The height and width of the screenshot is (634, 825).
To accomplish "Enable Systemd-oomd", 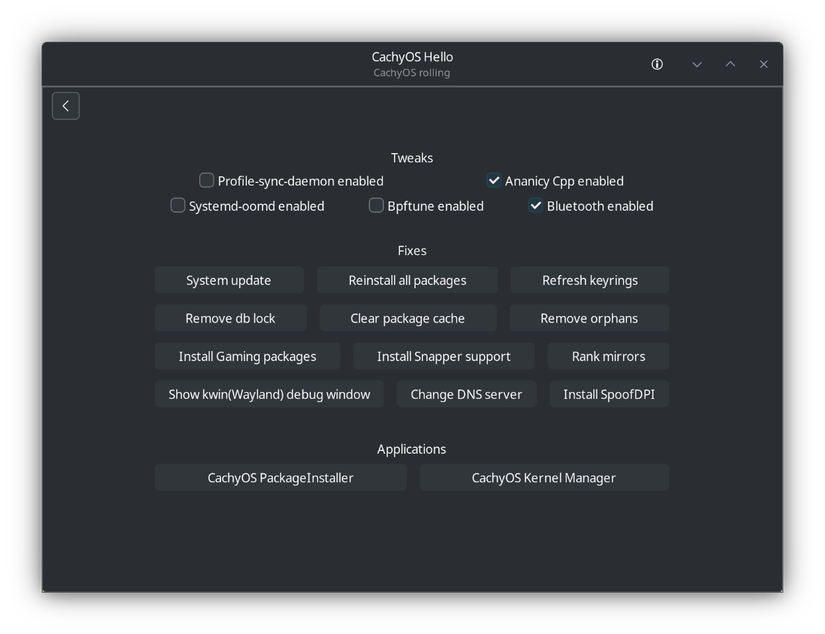I will 177,205.
